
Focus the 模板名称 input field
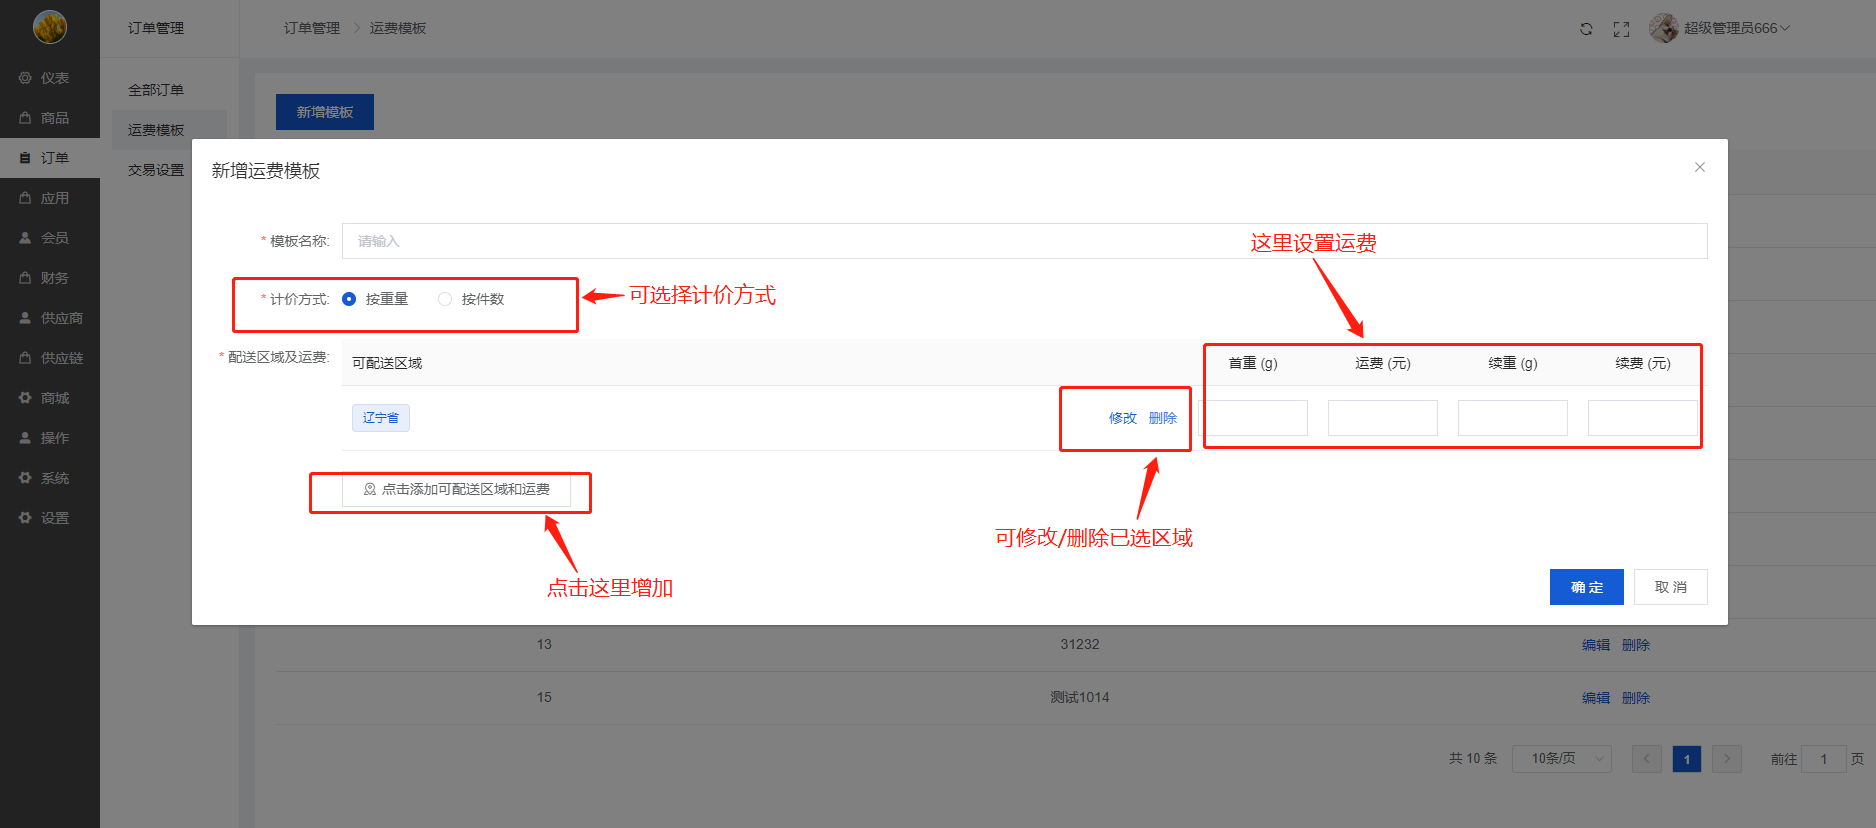(1025, 241)
